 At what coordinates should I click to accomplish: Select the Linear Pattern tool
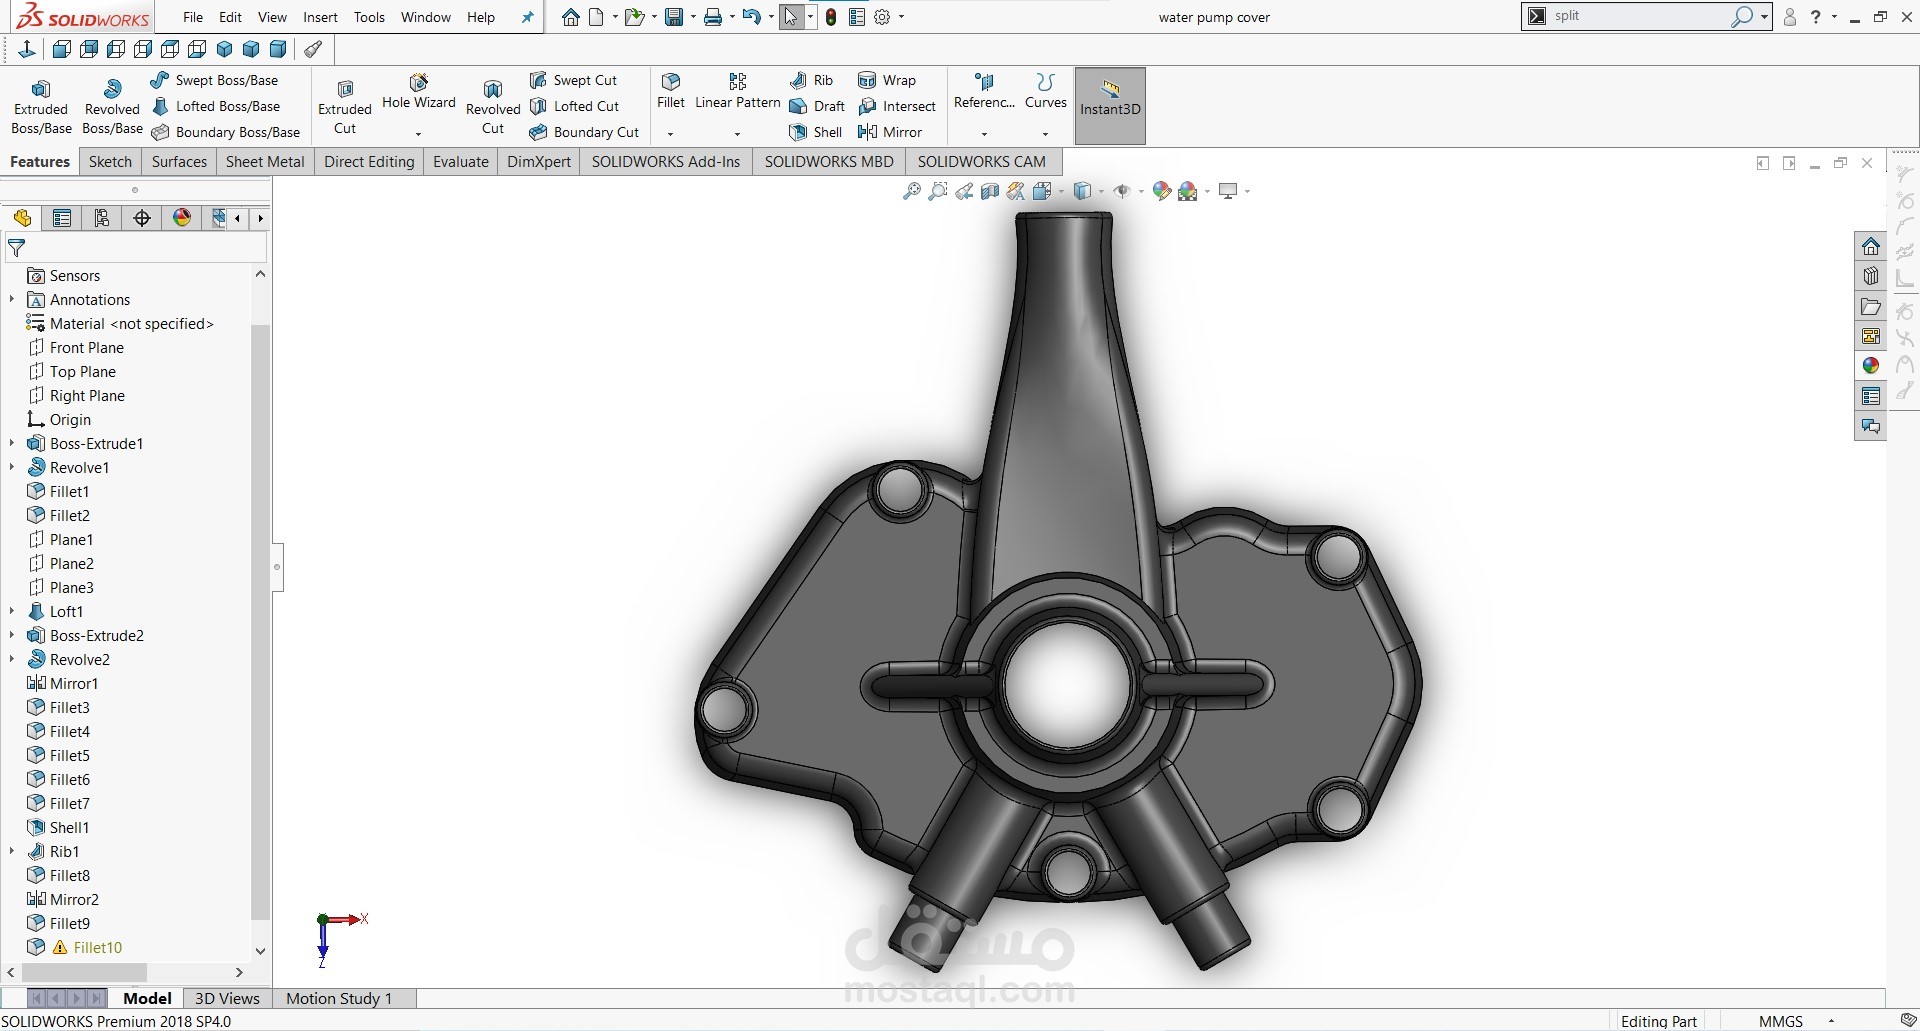[x=737, y=91]
